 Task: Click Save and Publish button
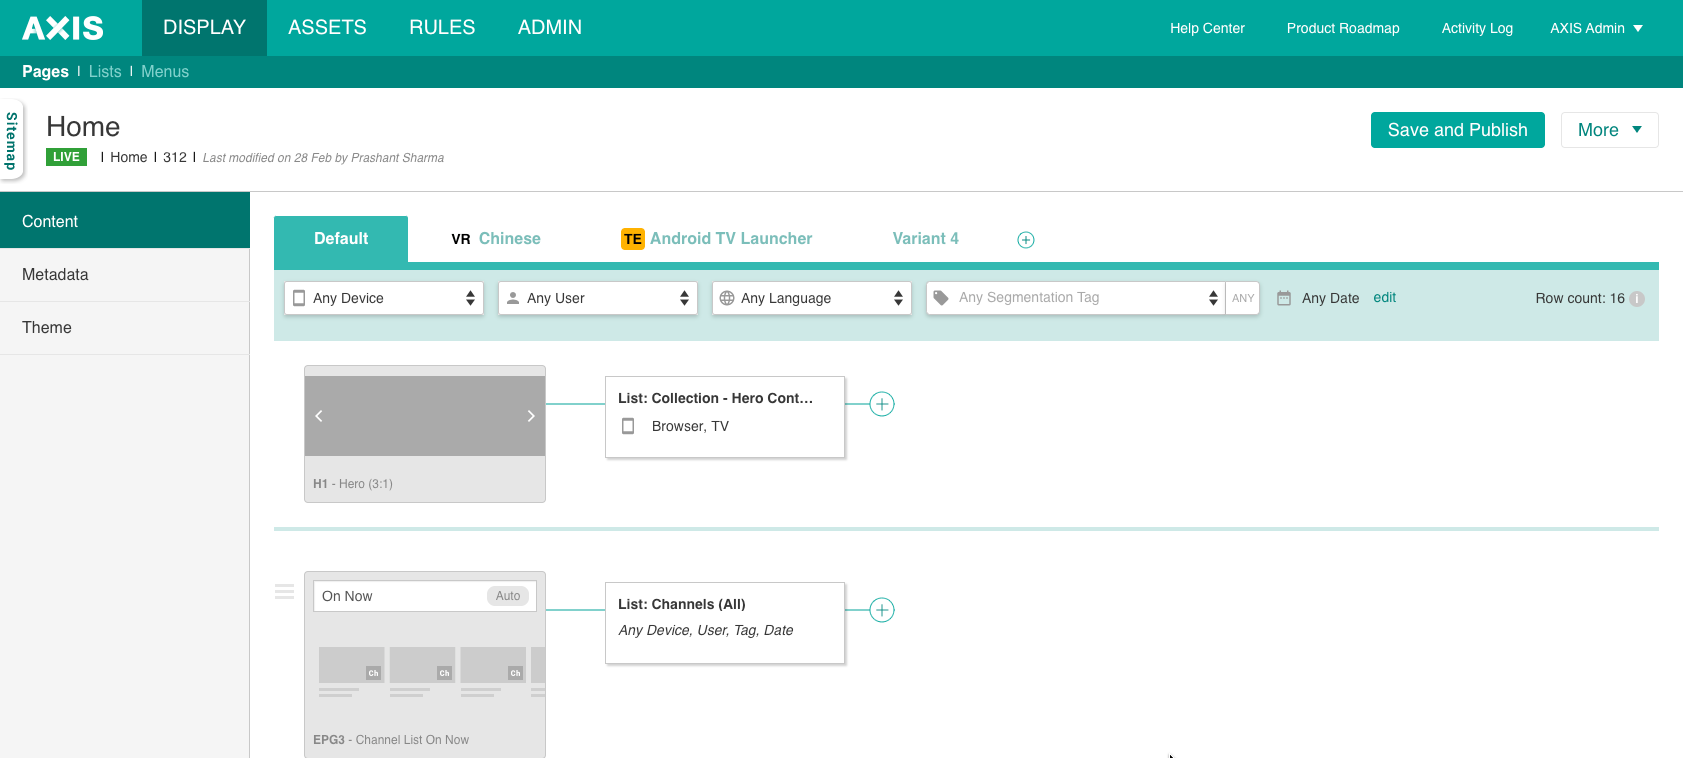pyautogui.click(x=1457, y=130)
